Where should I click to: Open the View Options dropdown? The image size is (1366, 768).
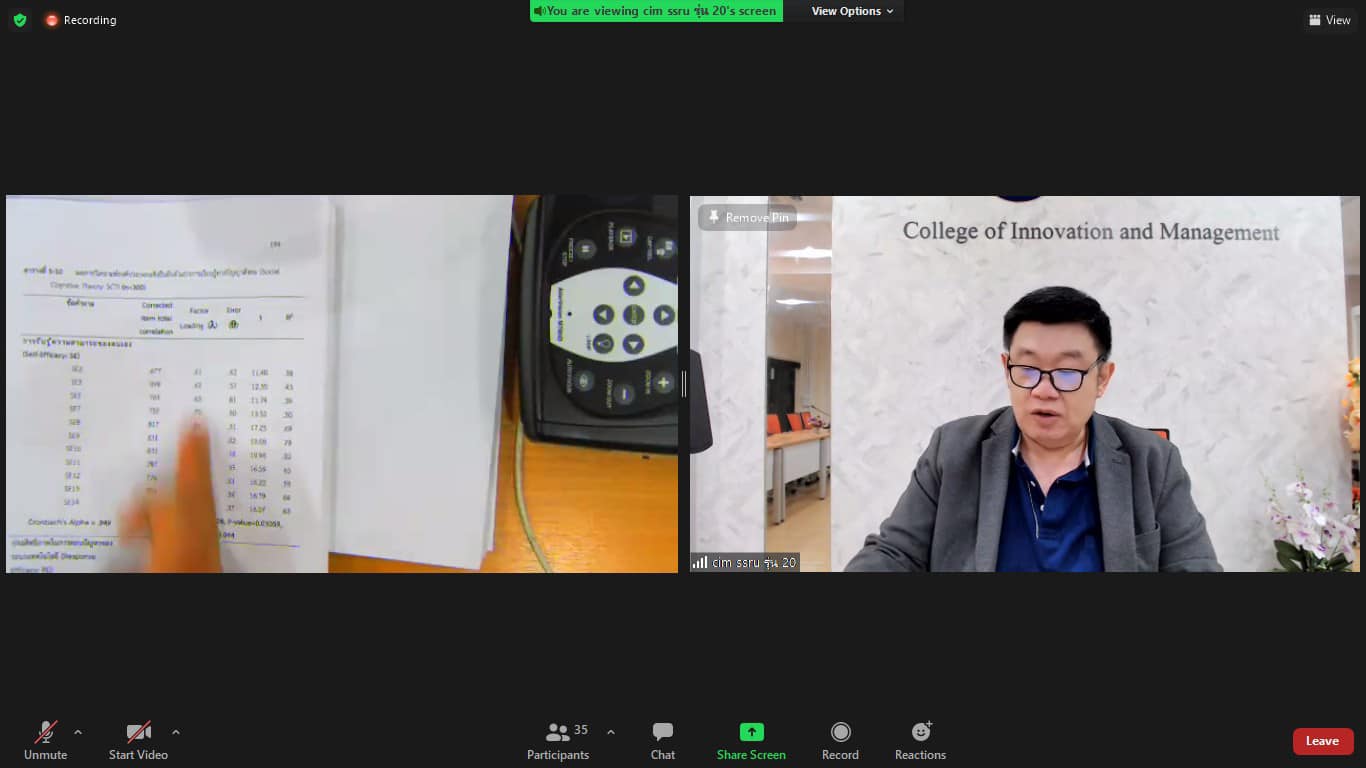coord(852,11)
